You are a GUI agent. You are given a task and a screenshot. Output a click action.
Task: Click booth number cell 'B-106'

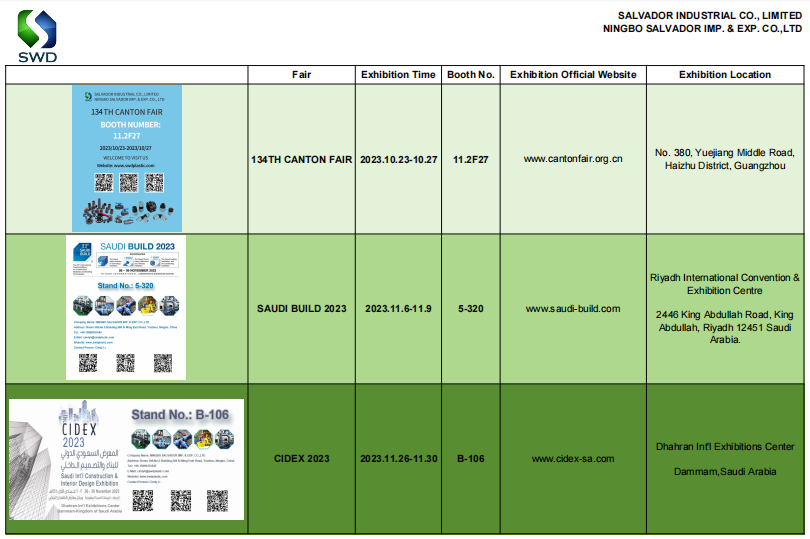pos(471,458)
